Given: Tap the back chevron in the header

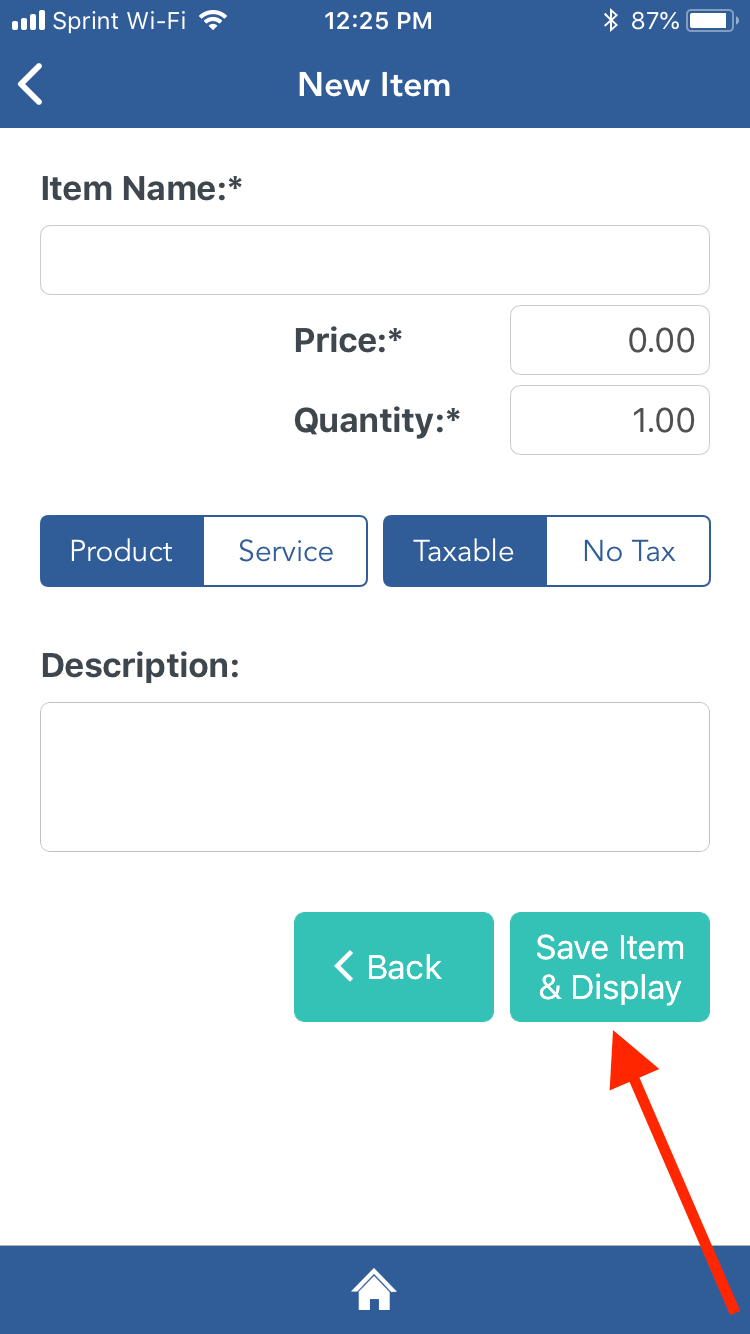Looking at the screenshot, I should (x=32, y=85).
